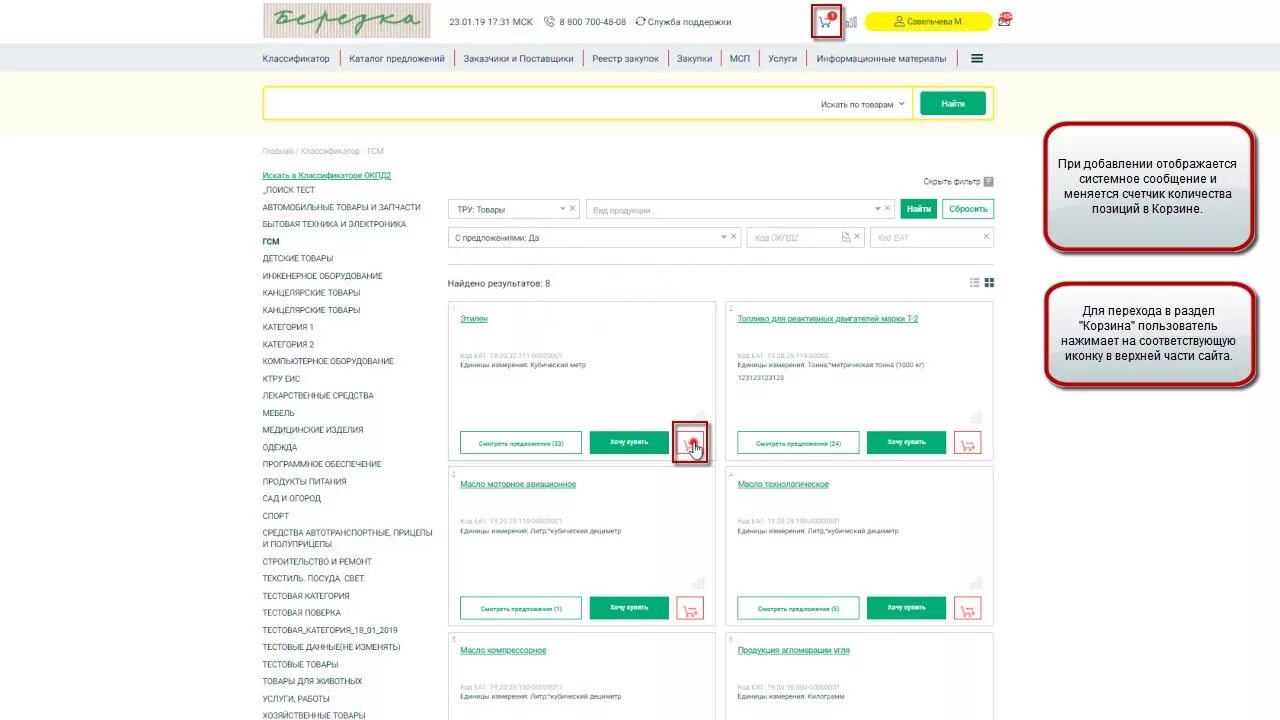Image resolution: width=1280 pixels, height=720 pixels.
Task: Click Смотреть предложения (1) for Масло моторное
Action: [x=521, y=608]
